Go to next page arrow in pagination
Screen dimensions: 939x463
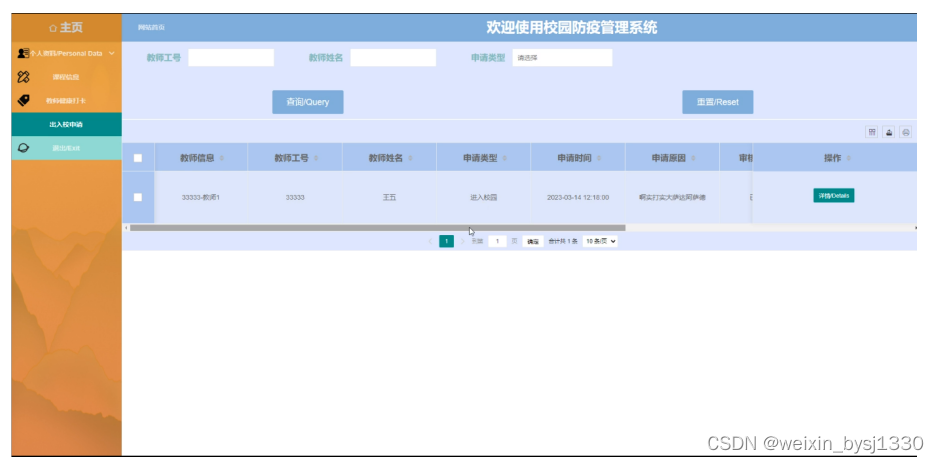(x=462, y=241)
